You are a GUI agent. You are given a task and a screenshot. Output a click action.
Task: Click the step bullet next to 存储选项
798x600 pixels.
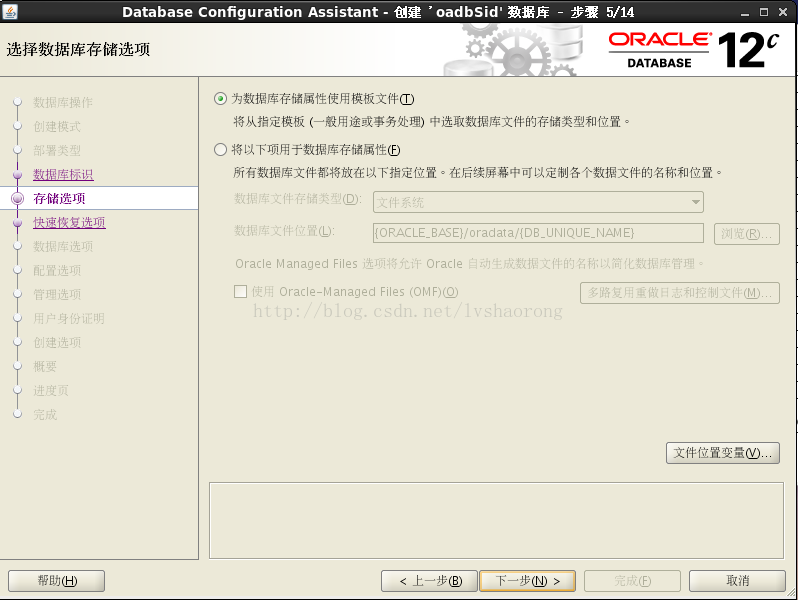click(x=17, y=198)
